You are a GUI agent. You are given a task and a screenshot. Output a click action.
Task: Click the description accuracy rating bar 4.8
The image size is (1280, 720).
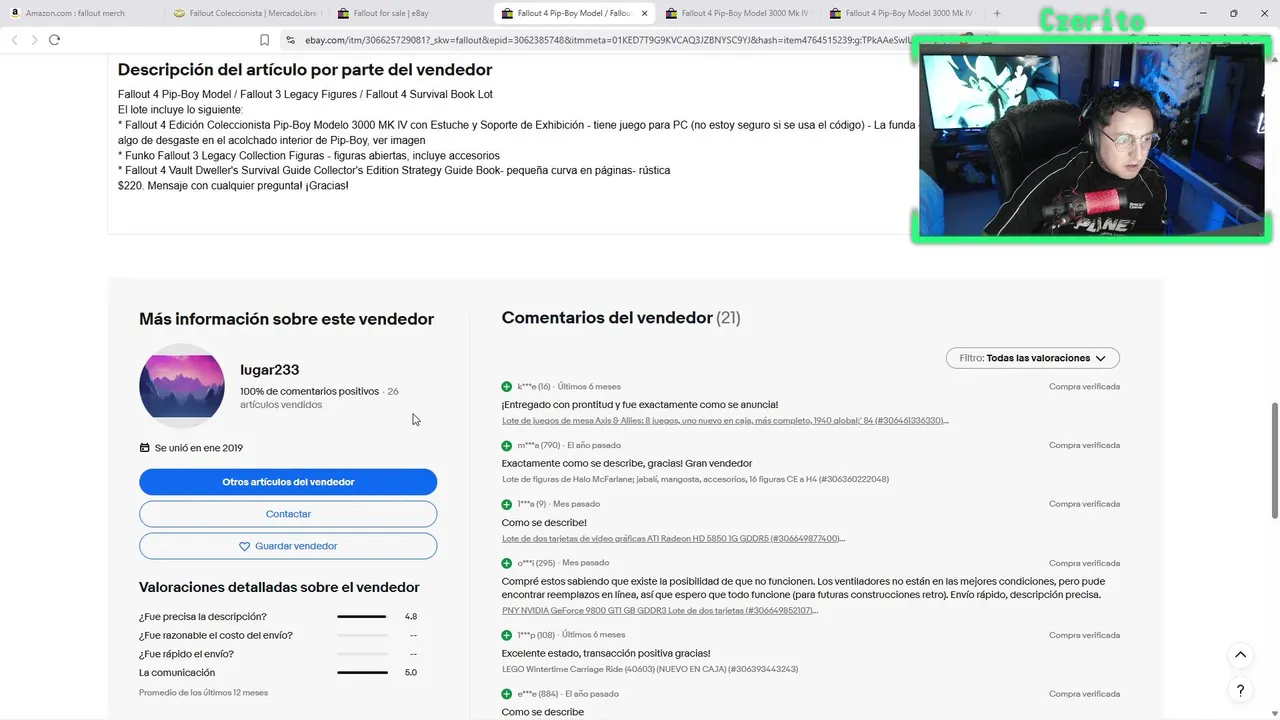click(362, 617)
